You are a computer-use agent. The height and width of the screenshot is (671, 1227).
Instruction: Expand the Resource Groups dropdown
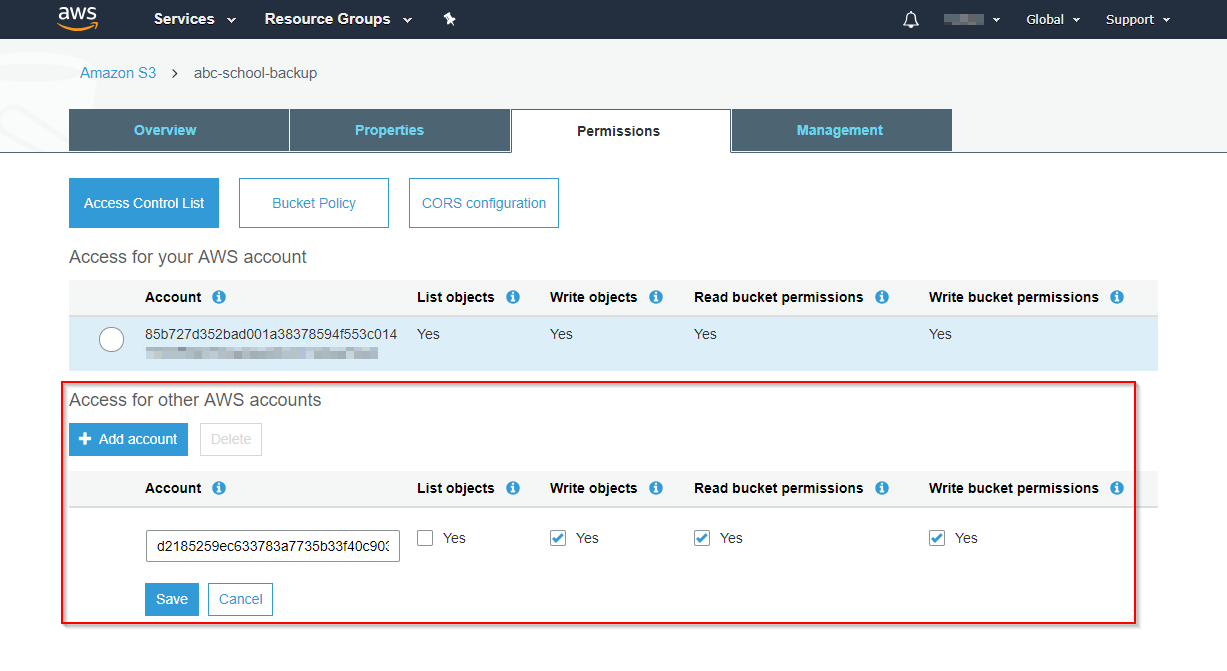coord(338,19)
